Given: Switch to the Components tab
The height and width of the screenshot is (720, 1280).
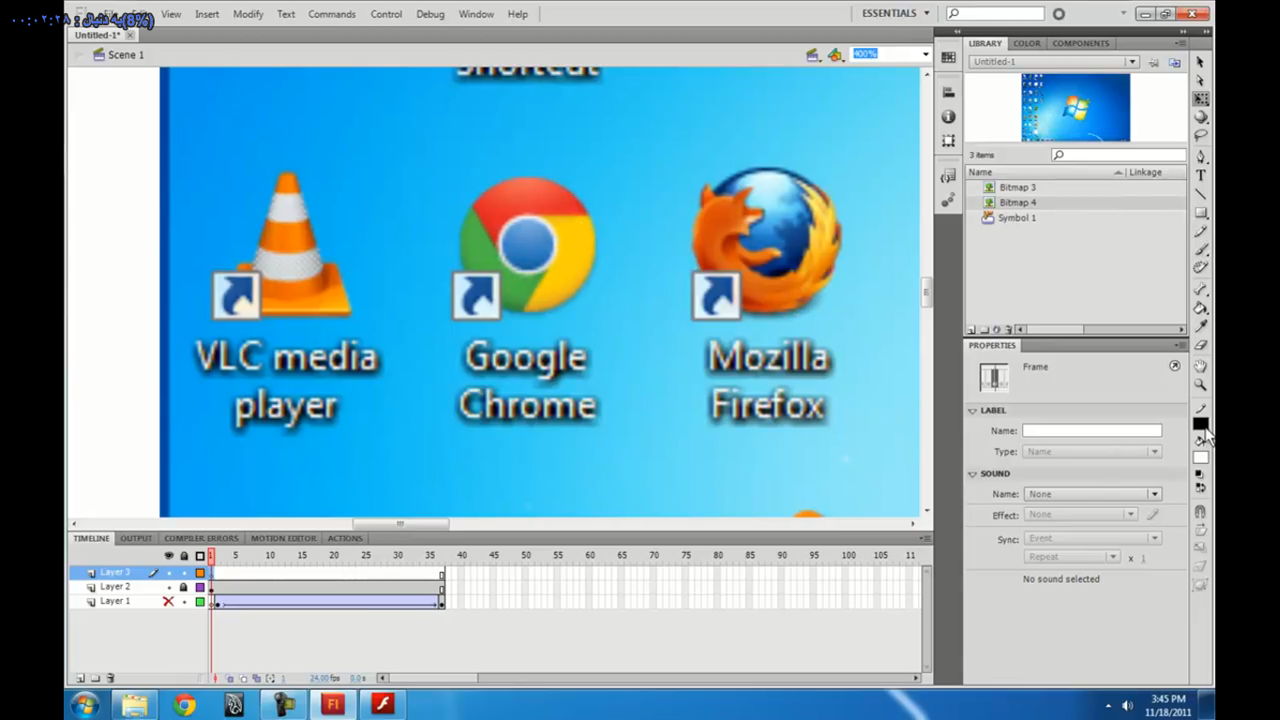Looking at the screenshot, I should pyautogui.click(x=1080, y=43).
